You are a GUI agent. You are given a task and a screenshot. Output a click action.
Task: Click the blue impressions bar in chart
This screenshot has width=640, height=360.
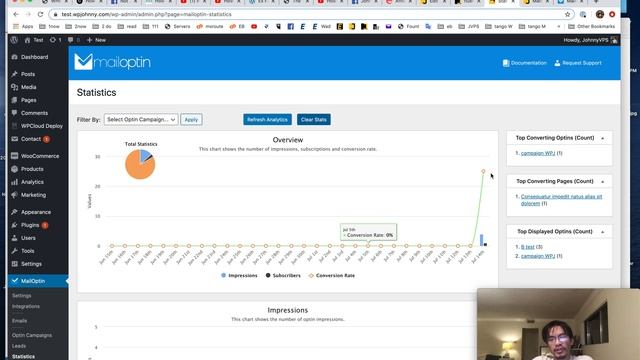coord(482,240)
